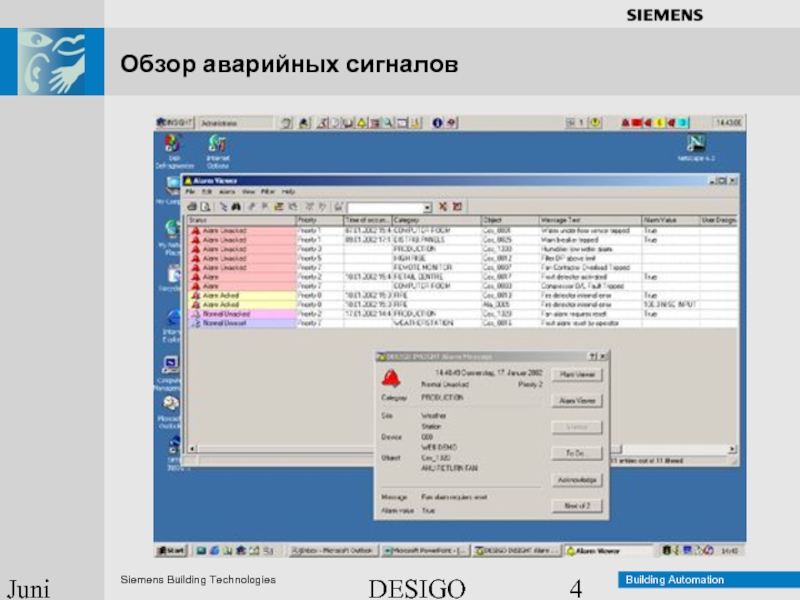Switch to Inbox Microsoft Outlook taskbar button
Image resolution: width=800 pixels, height=600 pixels.
click(x=333, y=551)
